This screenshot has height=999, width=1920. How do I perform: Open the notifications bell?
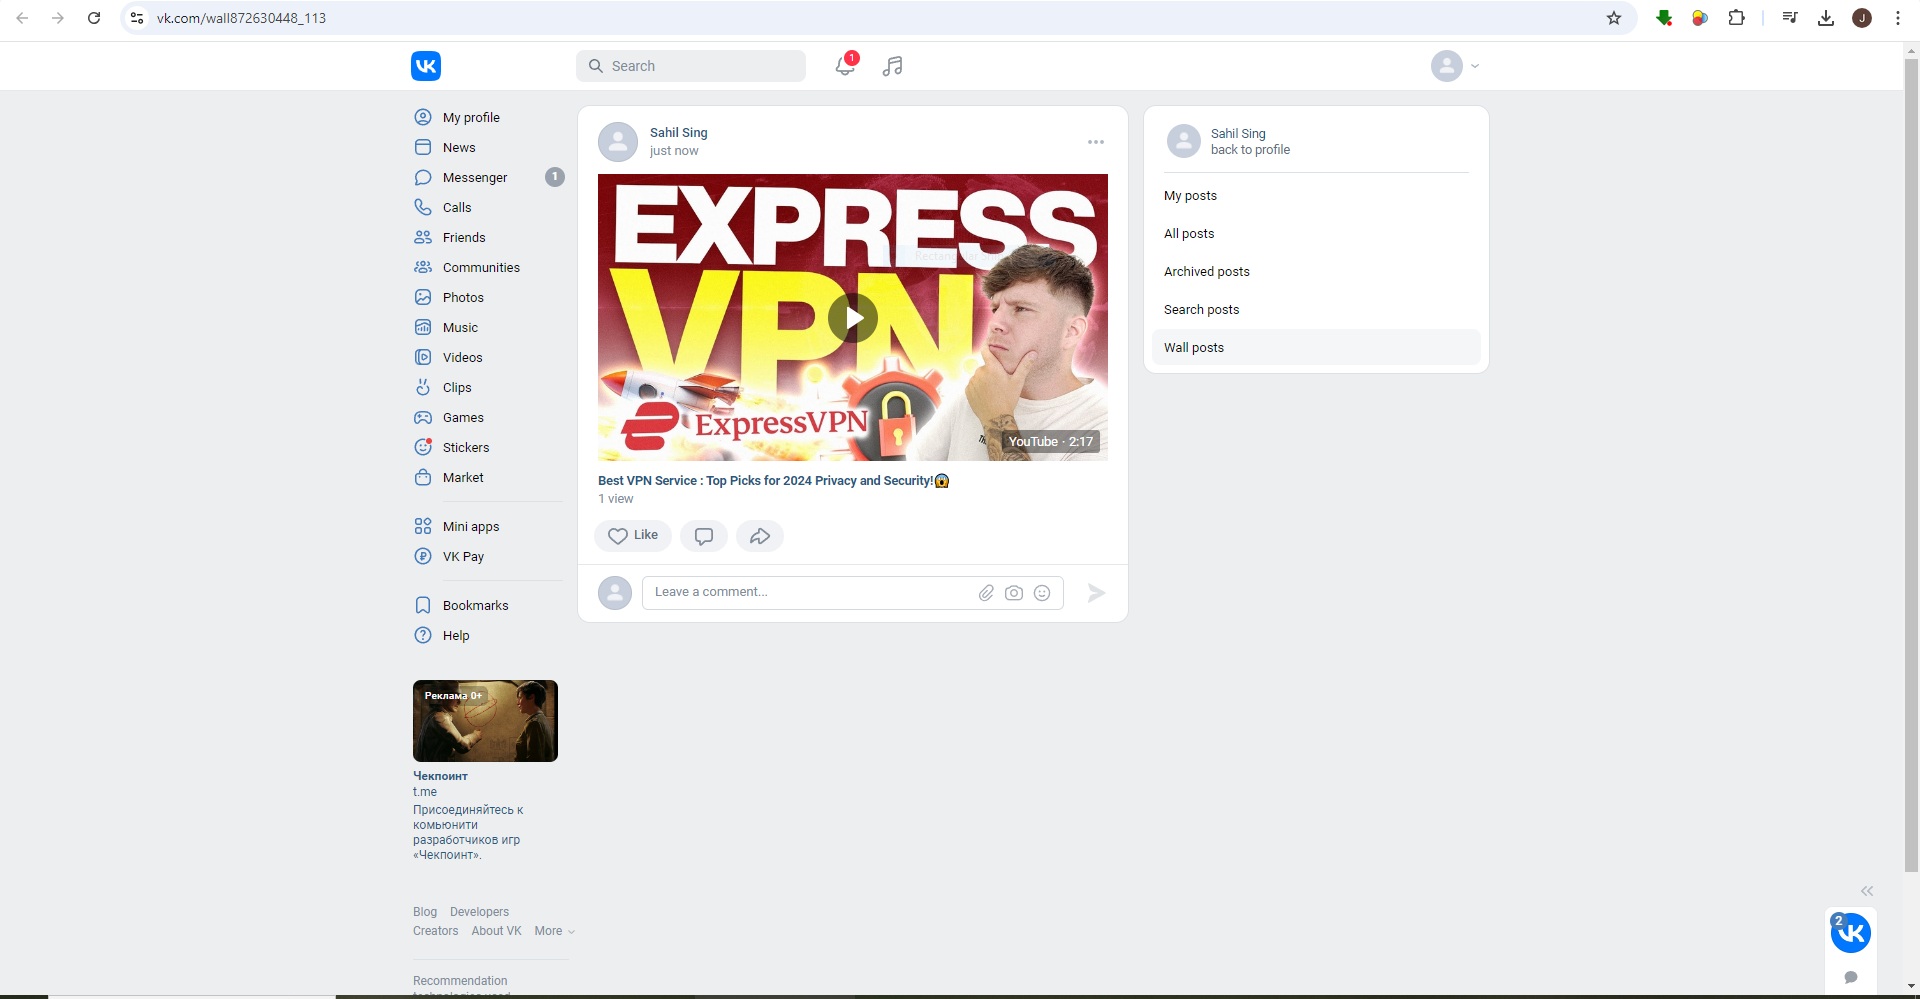(845, 66)
